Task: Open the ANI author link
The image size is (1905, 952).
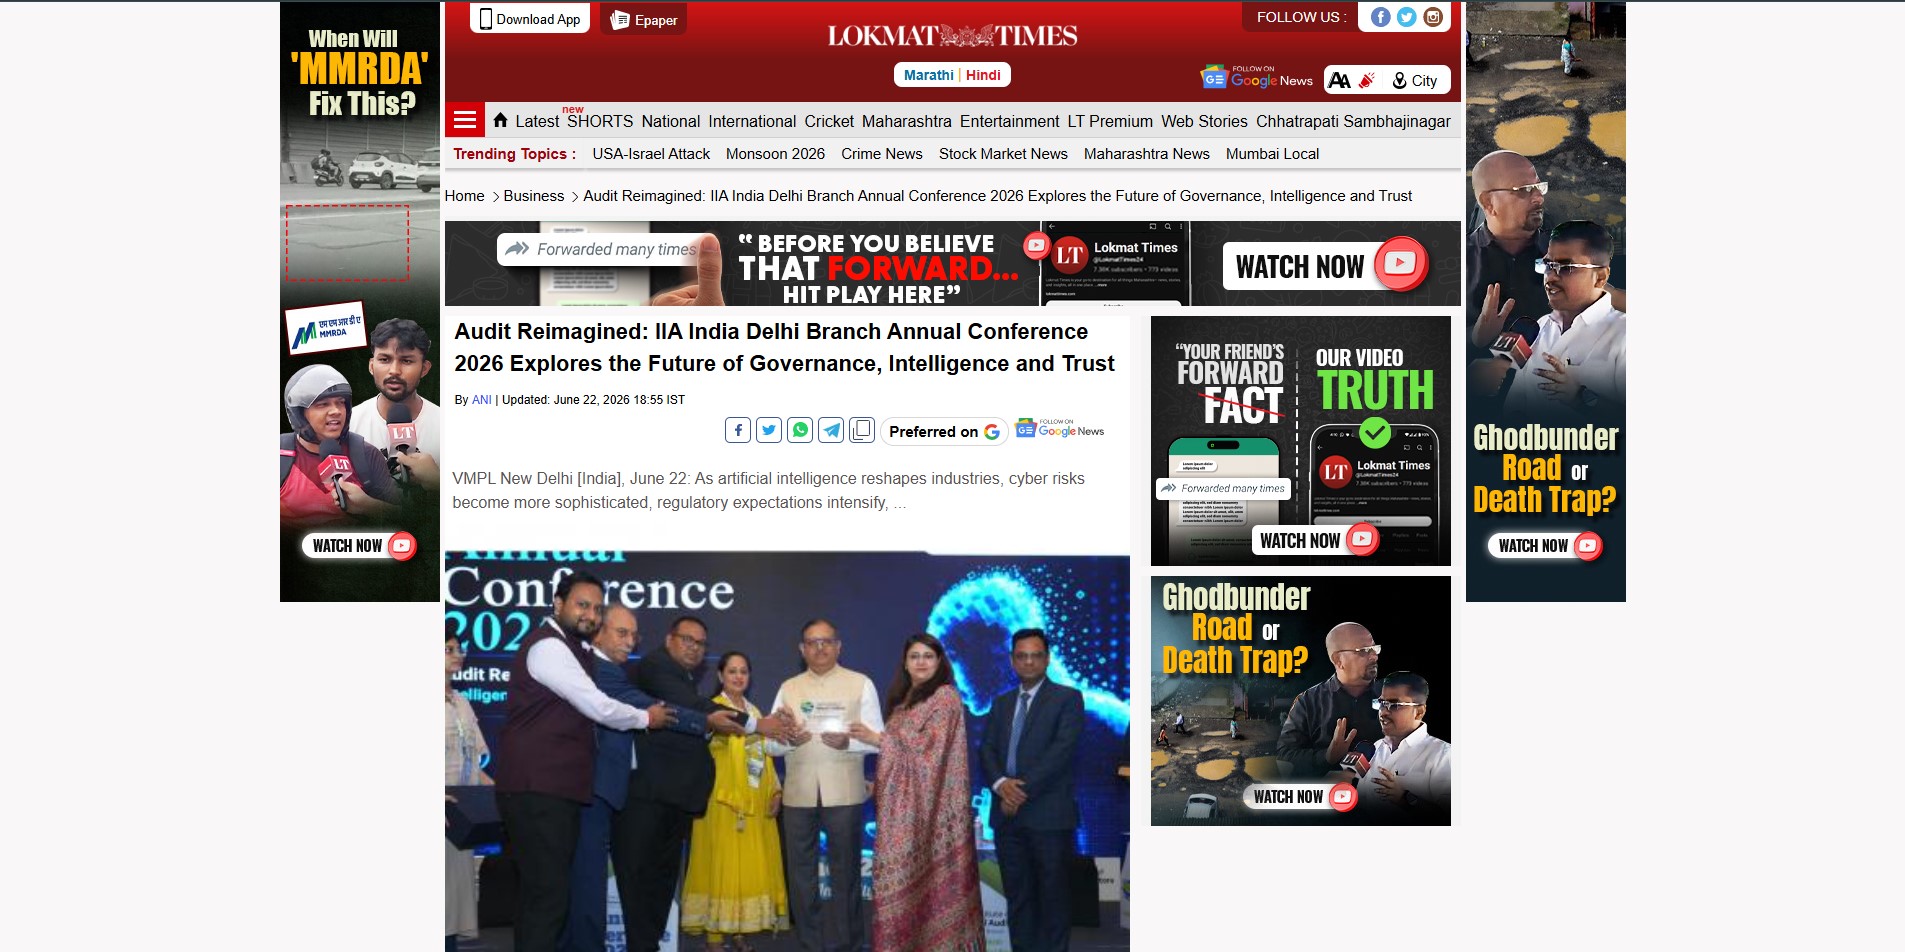Action: 481,400
